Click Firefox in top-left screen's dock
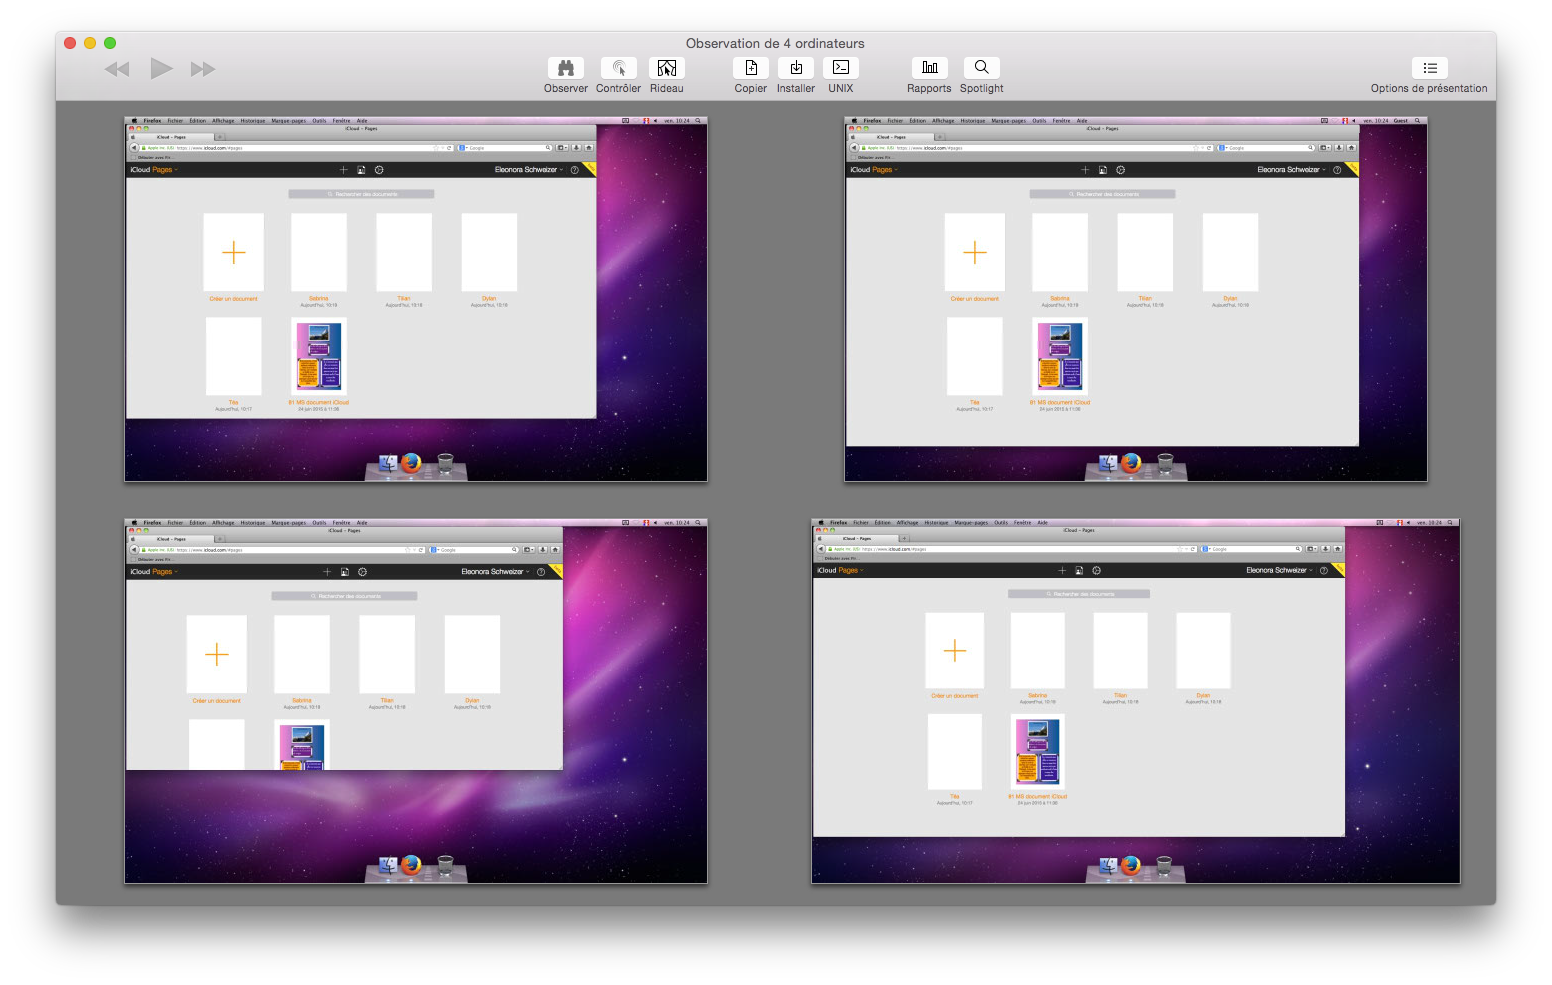Viewport: 1552px width, 985px height. click(x=411, y=464)
